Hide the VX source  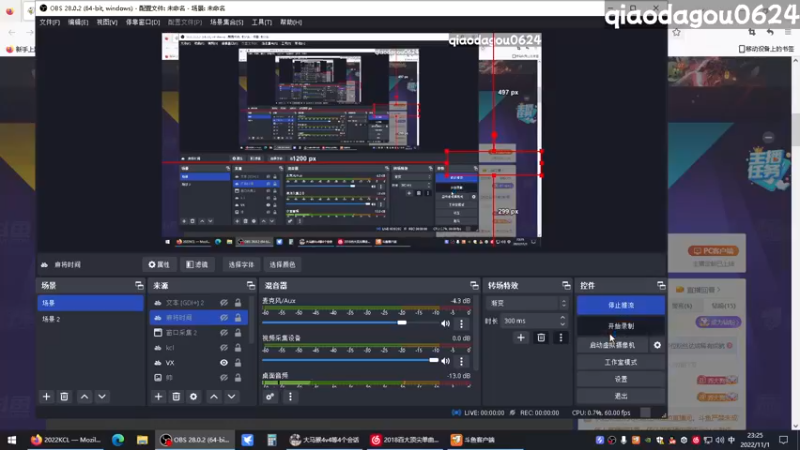point(224,363)
